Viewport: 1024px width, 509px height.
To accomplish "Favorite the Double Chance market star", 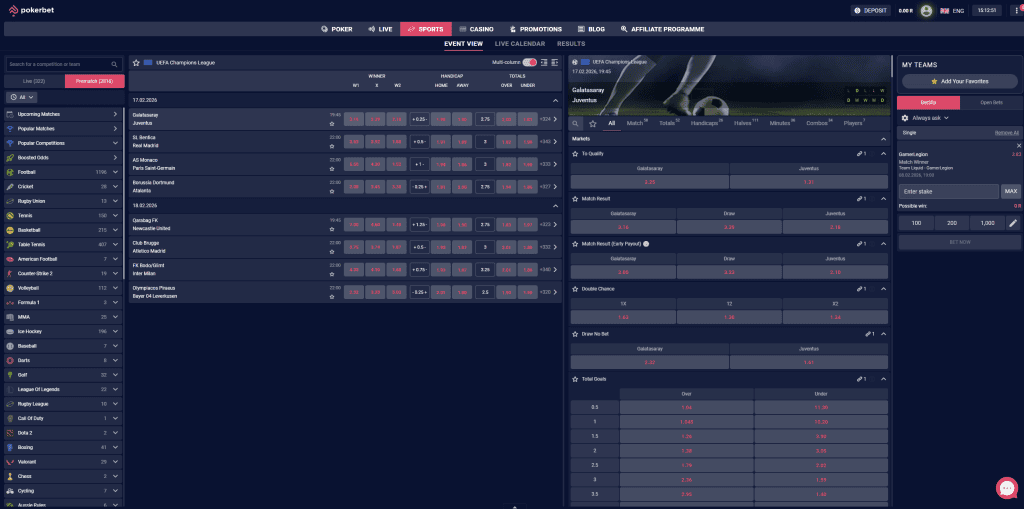I will (575, 289).
